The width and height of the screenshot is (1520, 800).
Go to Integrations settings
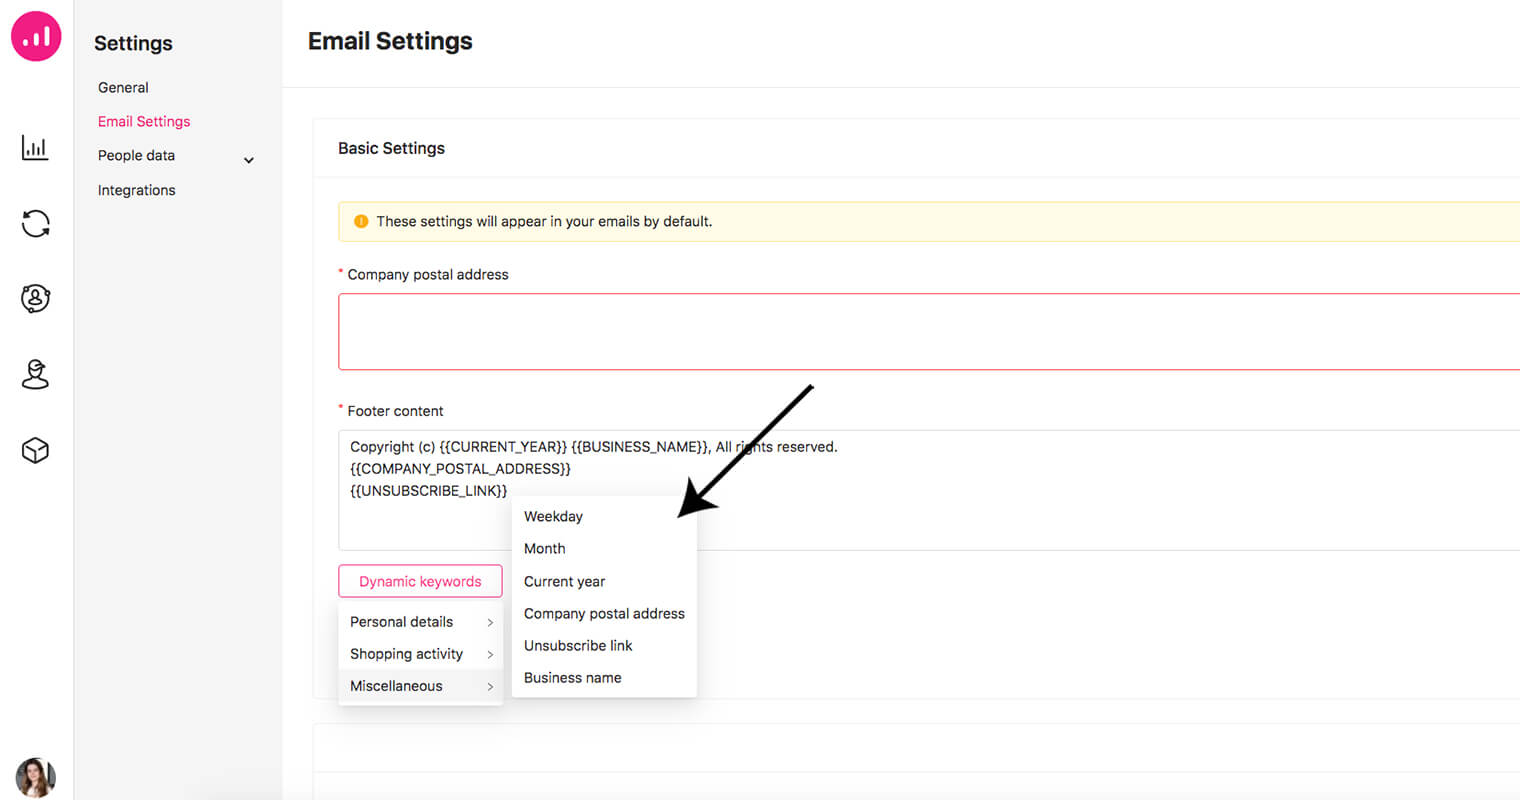[136, 190]
